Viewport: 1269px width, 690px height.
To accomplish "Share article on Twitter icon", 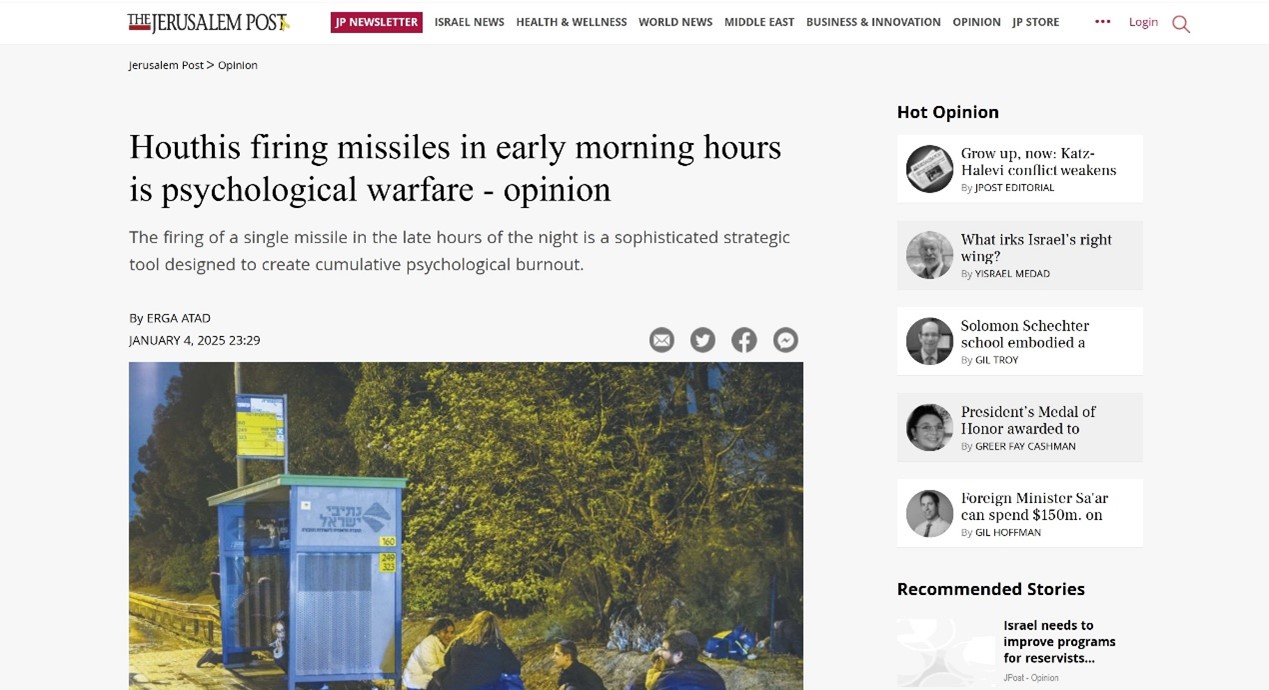I will pos(703,340).
